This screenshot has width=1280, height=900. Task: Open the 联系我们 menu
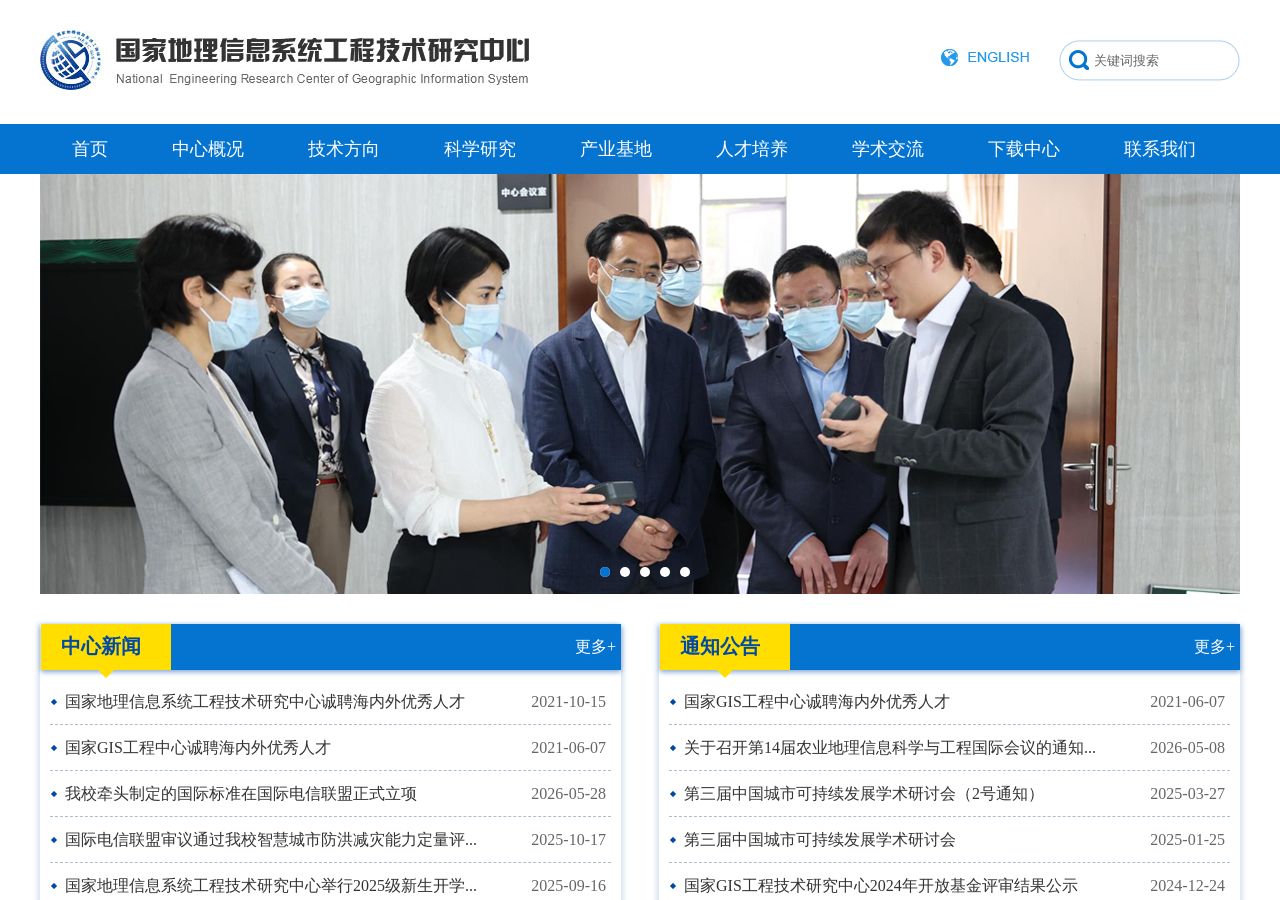(1160, 149)
